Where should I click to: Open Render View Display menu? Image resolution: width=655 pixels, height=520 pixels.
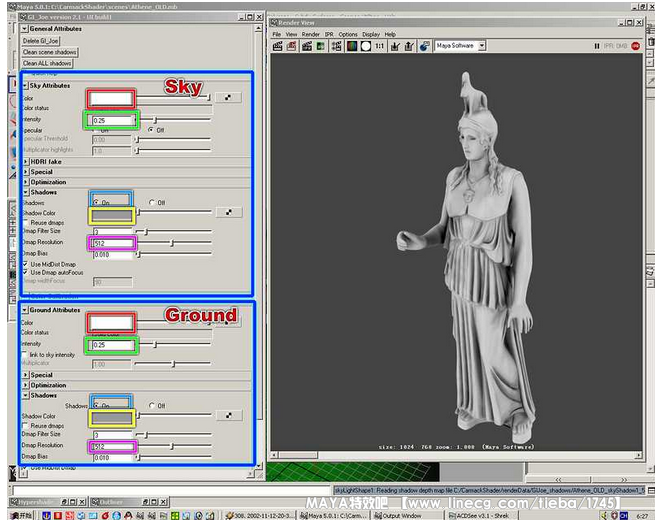click(x=371, y=34)
